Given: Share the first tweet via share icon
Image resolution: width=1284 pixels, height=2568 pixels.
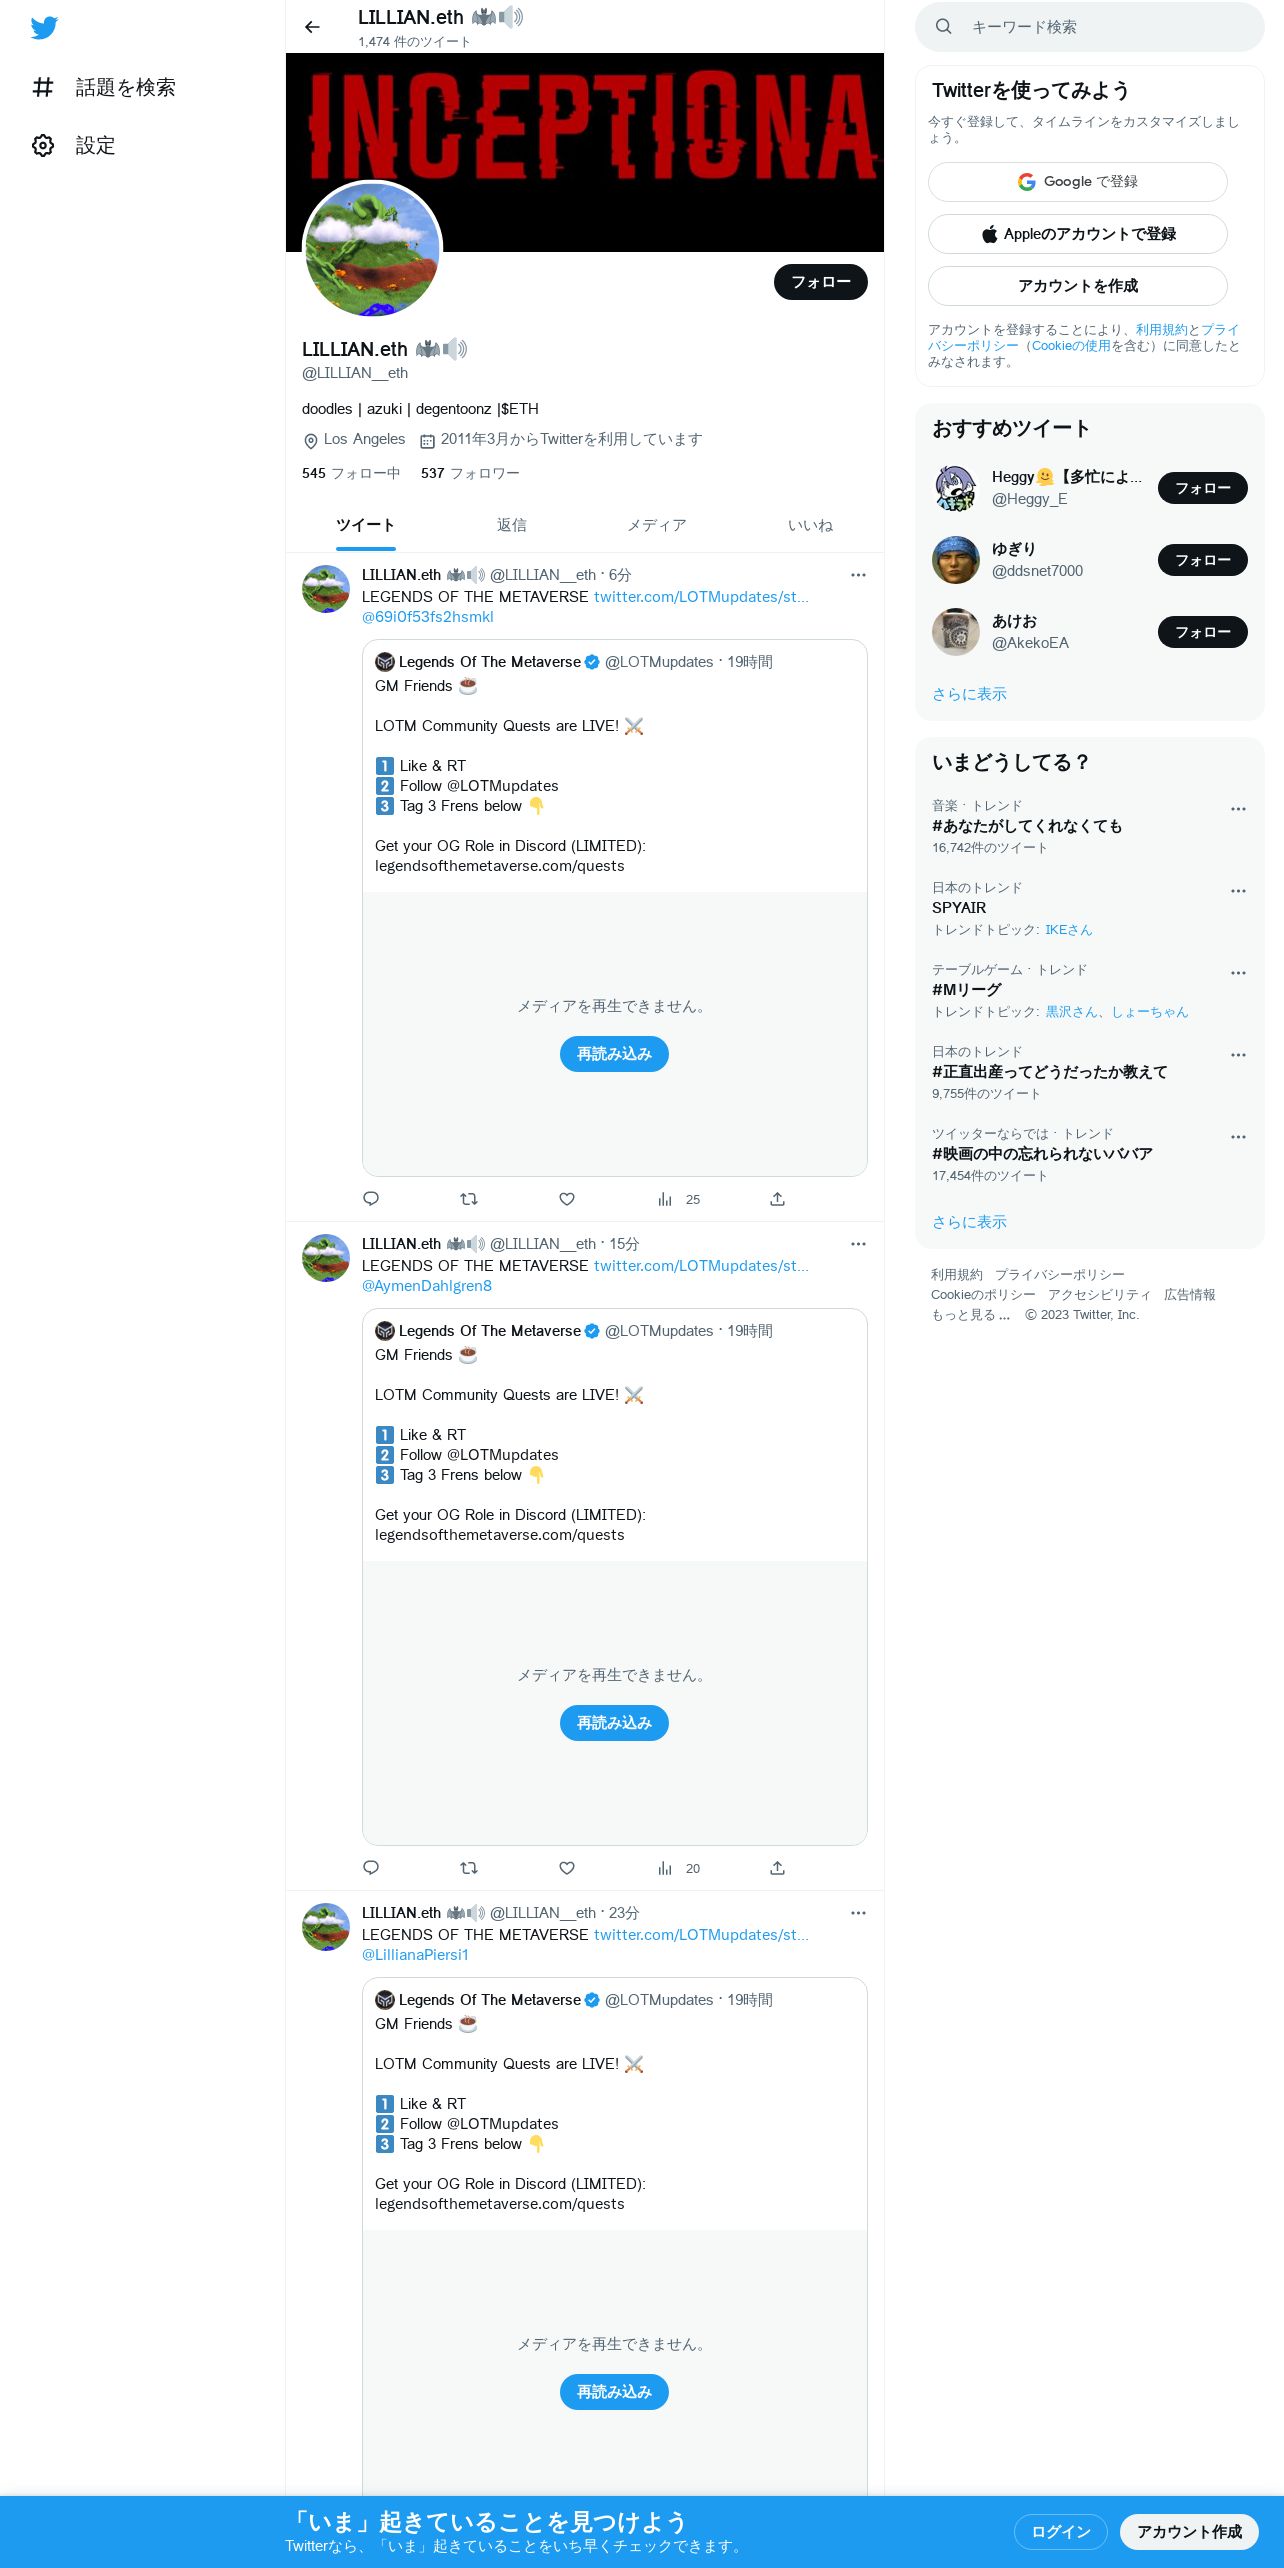Looking at the screenshot, I should [x=777, y=1199].
